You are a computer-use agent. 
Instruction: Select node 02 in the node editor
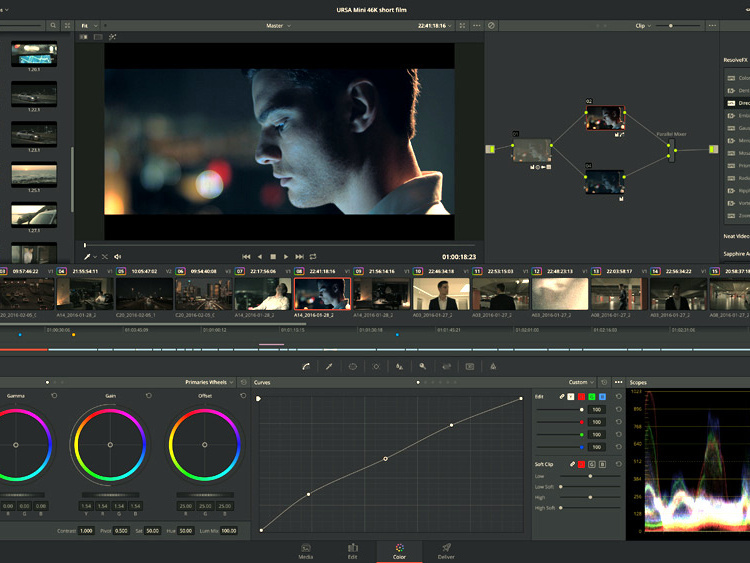[x=605, y=118]
